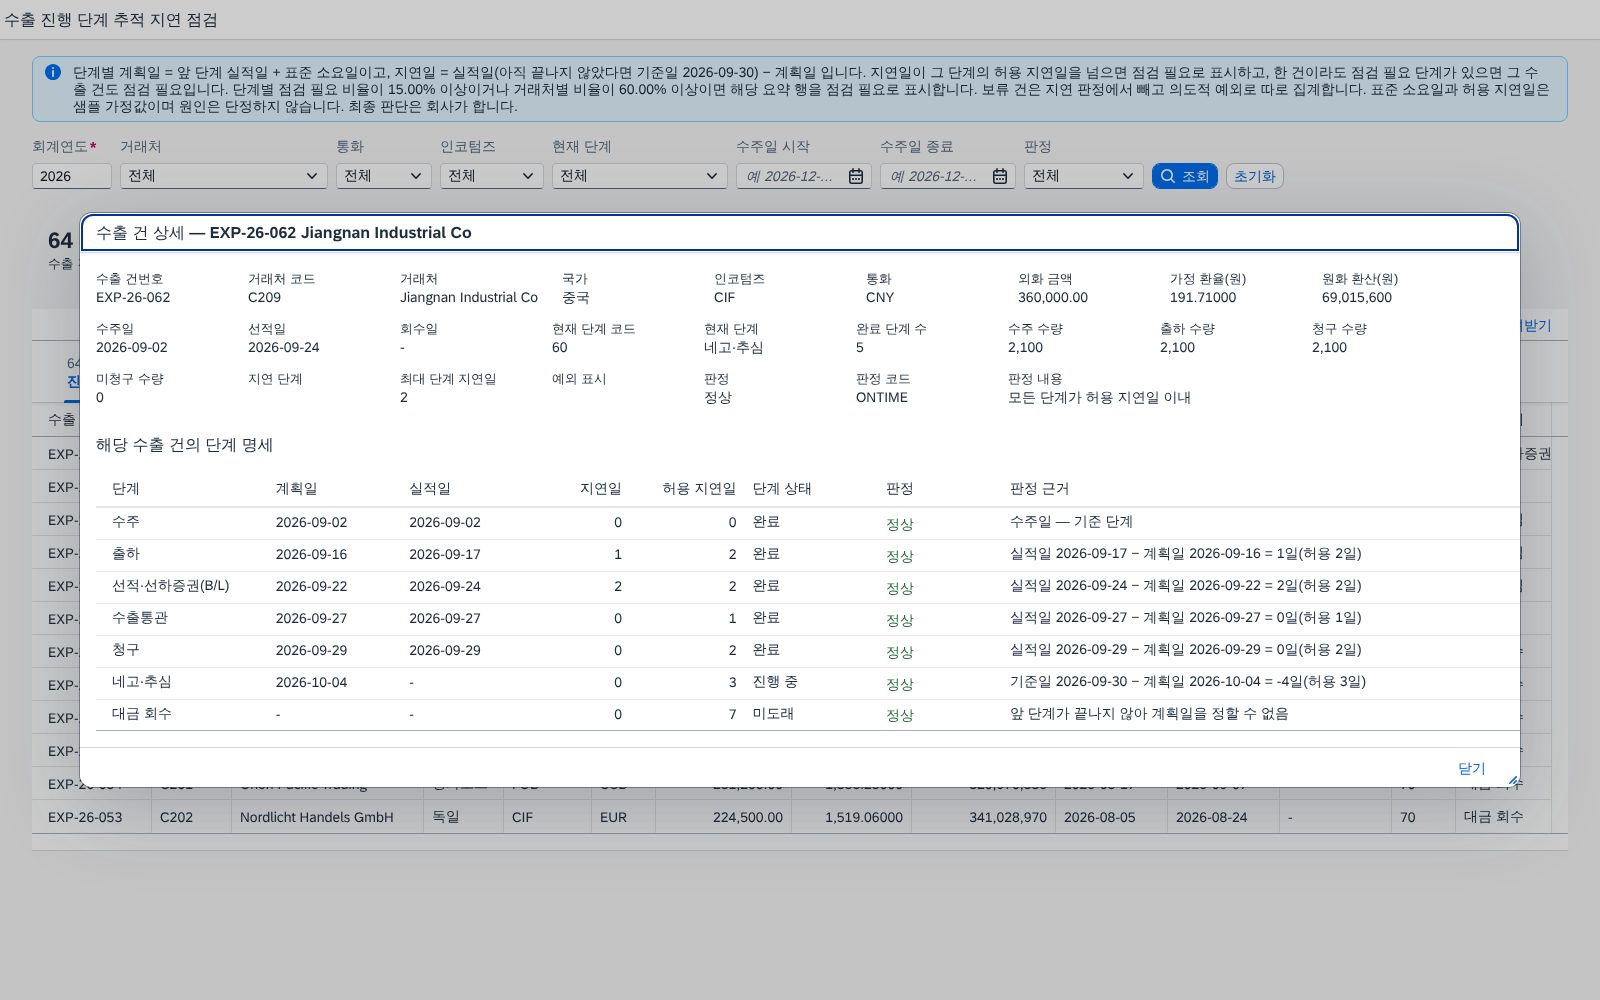This screenshot has height=1000, width=1600.
Task: Open calendar picker for 수주일 시작
Action: 856,176
